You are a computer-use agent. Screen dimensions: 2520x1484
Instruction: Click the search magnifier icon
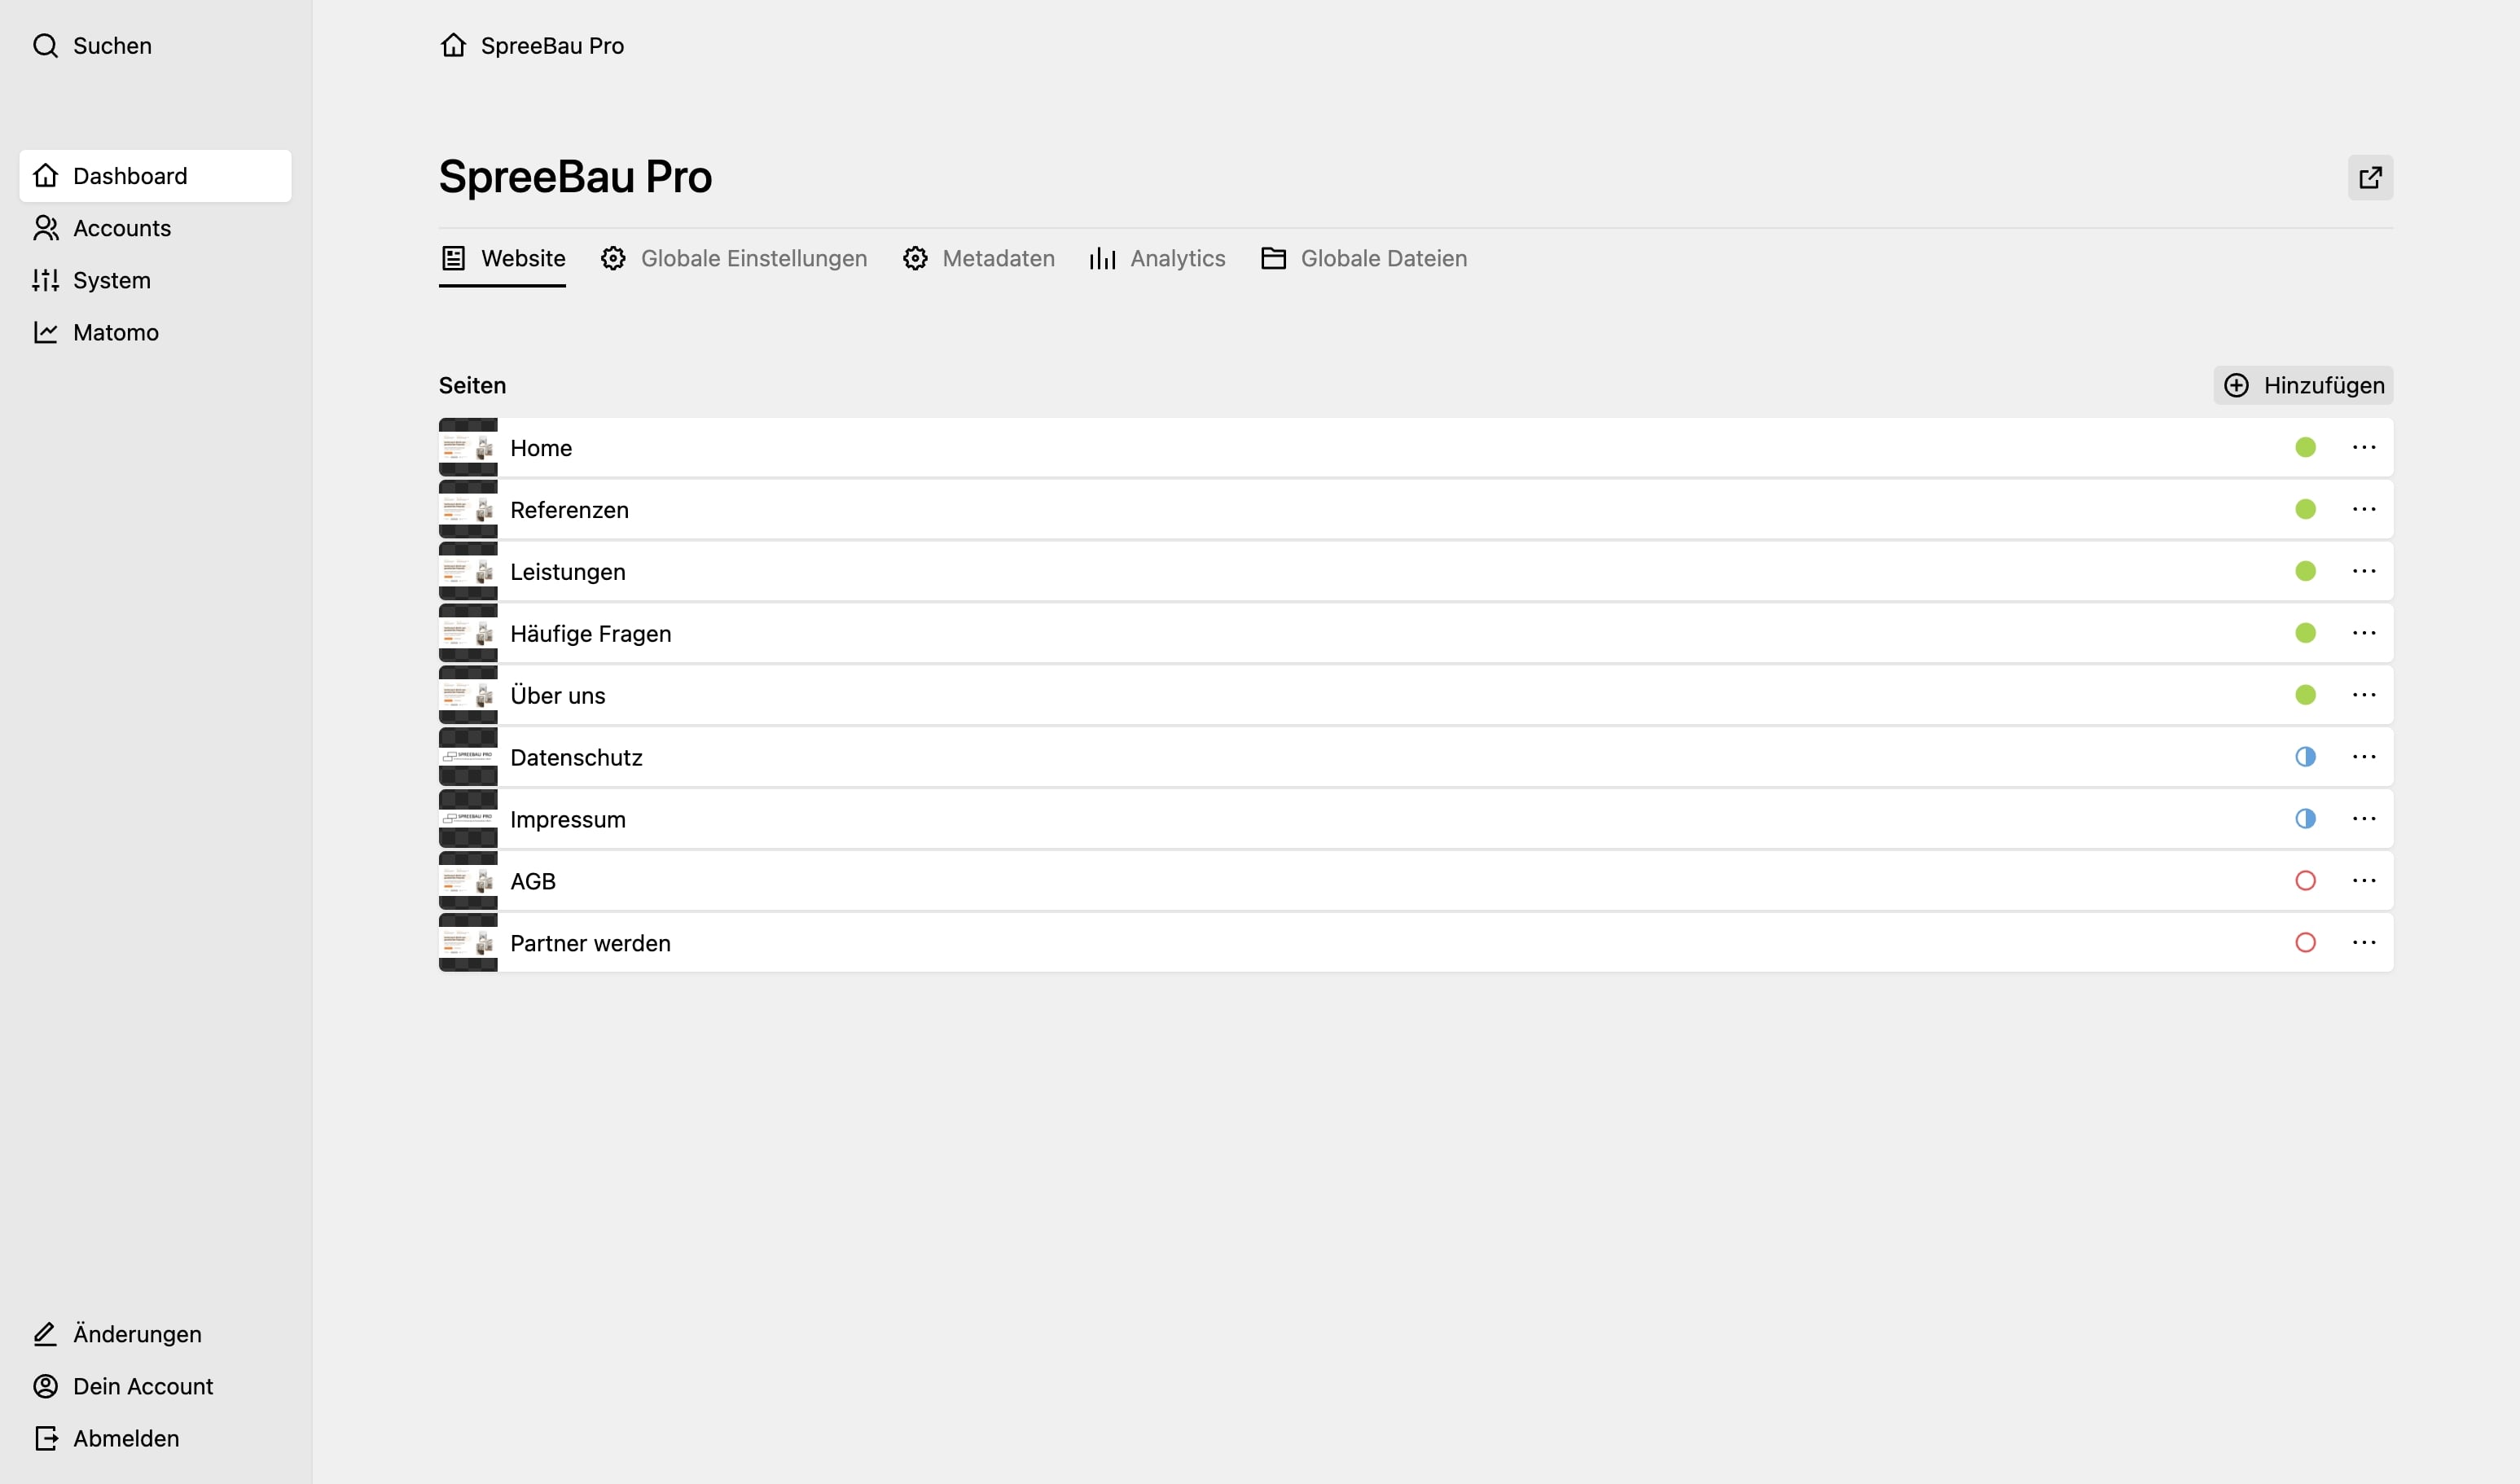coord(45,46)
